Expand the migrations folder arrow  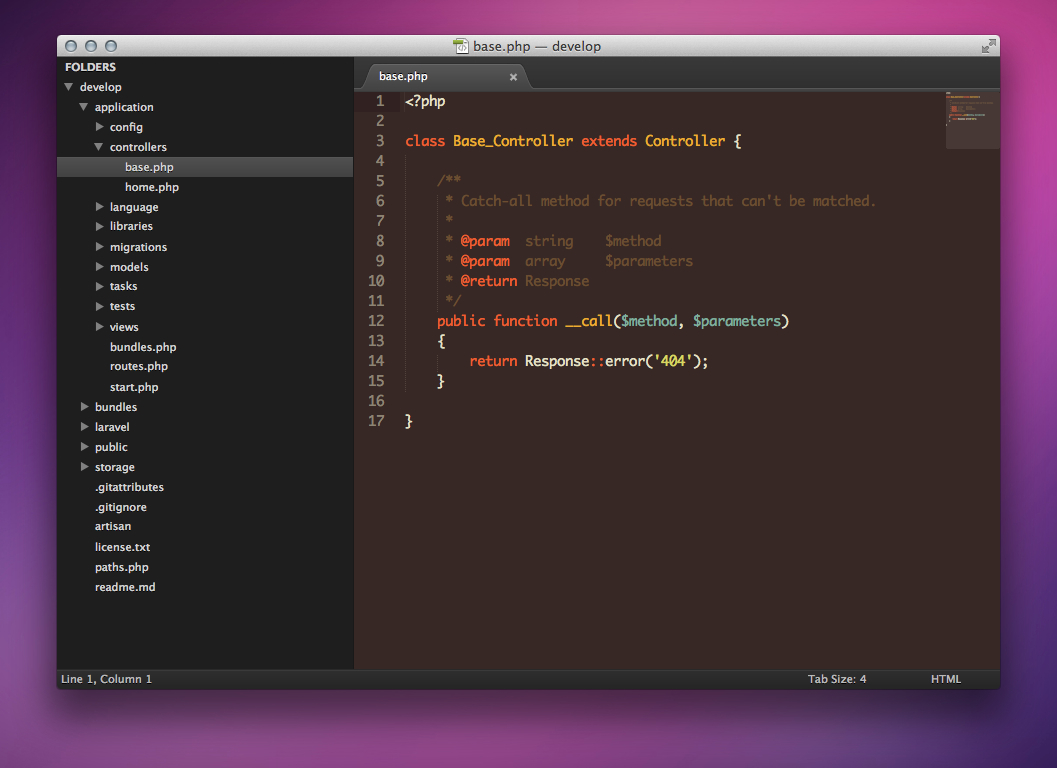tap(100, 247)
